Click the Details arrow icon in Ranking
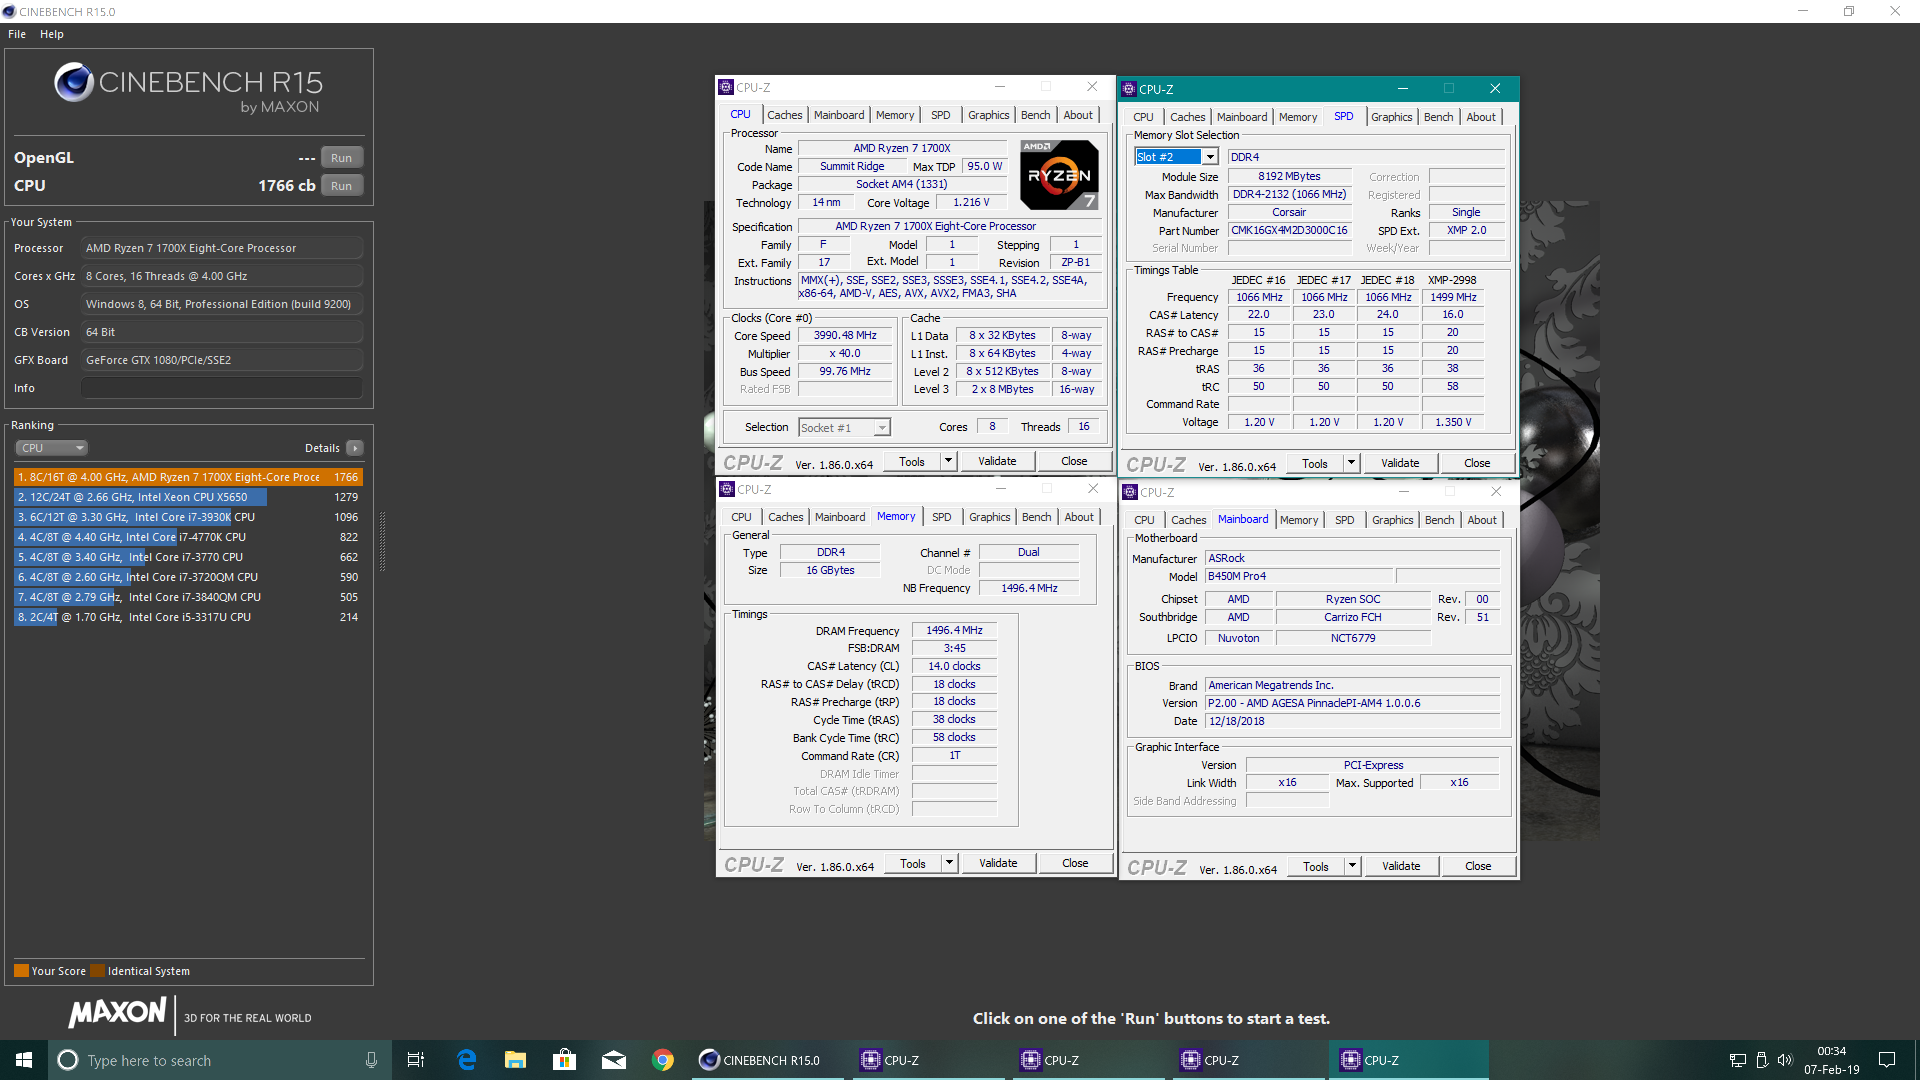Viewport: 1920px width, 1080px height. 355,448
